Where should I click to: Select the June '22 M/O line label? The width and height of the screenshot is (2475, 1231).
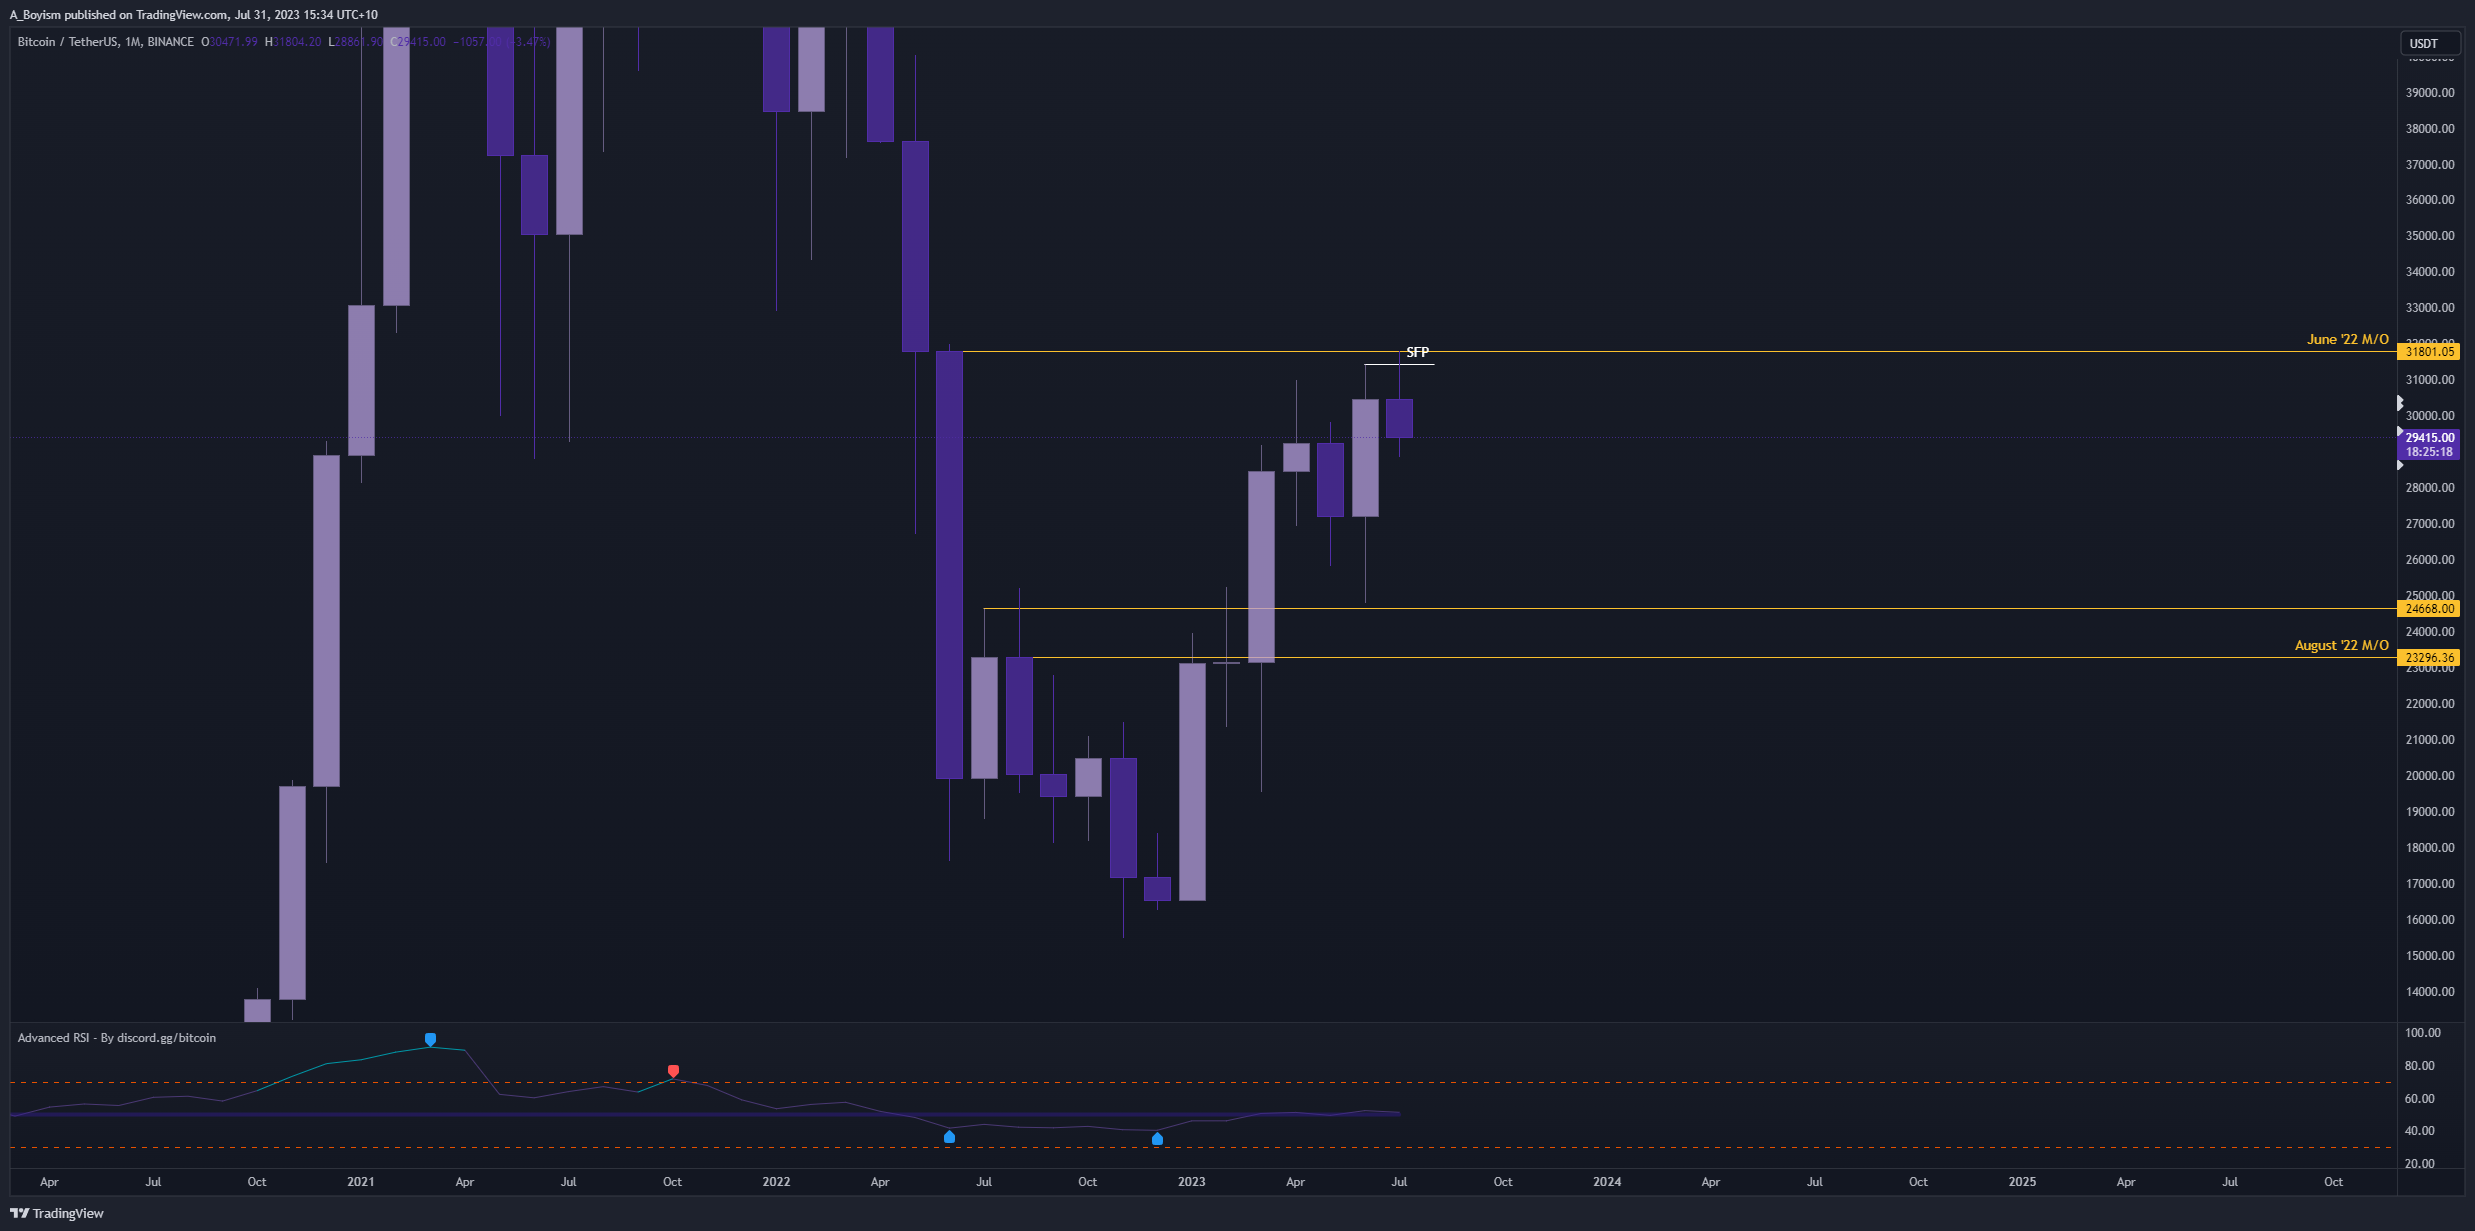pyautogui.click(x=2347, y=339)
